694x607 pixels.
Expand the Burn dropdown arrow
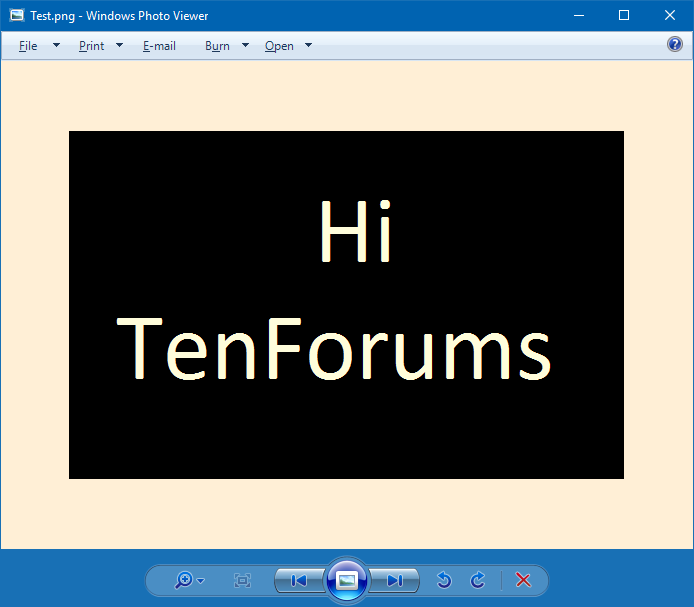[x=245, y=45]
